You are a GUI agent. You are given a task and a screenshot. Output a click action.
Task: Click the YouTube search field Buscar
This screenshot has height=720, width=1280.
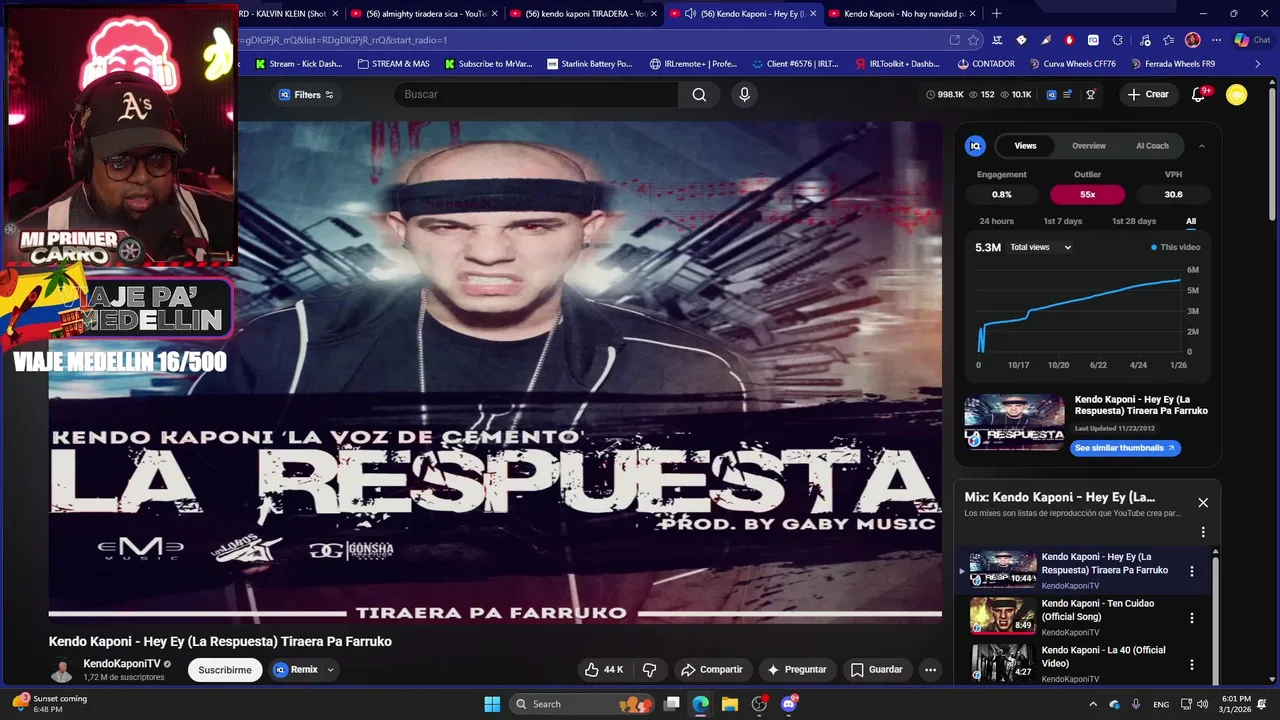pos(535,95)
